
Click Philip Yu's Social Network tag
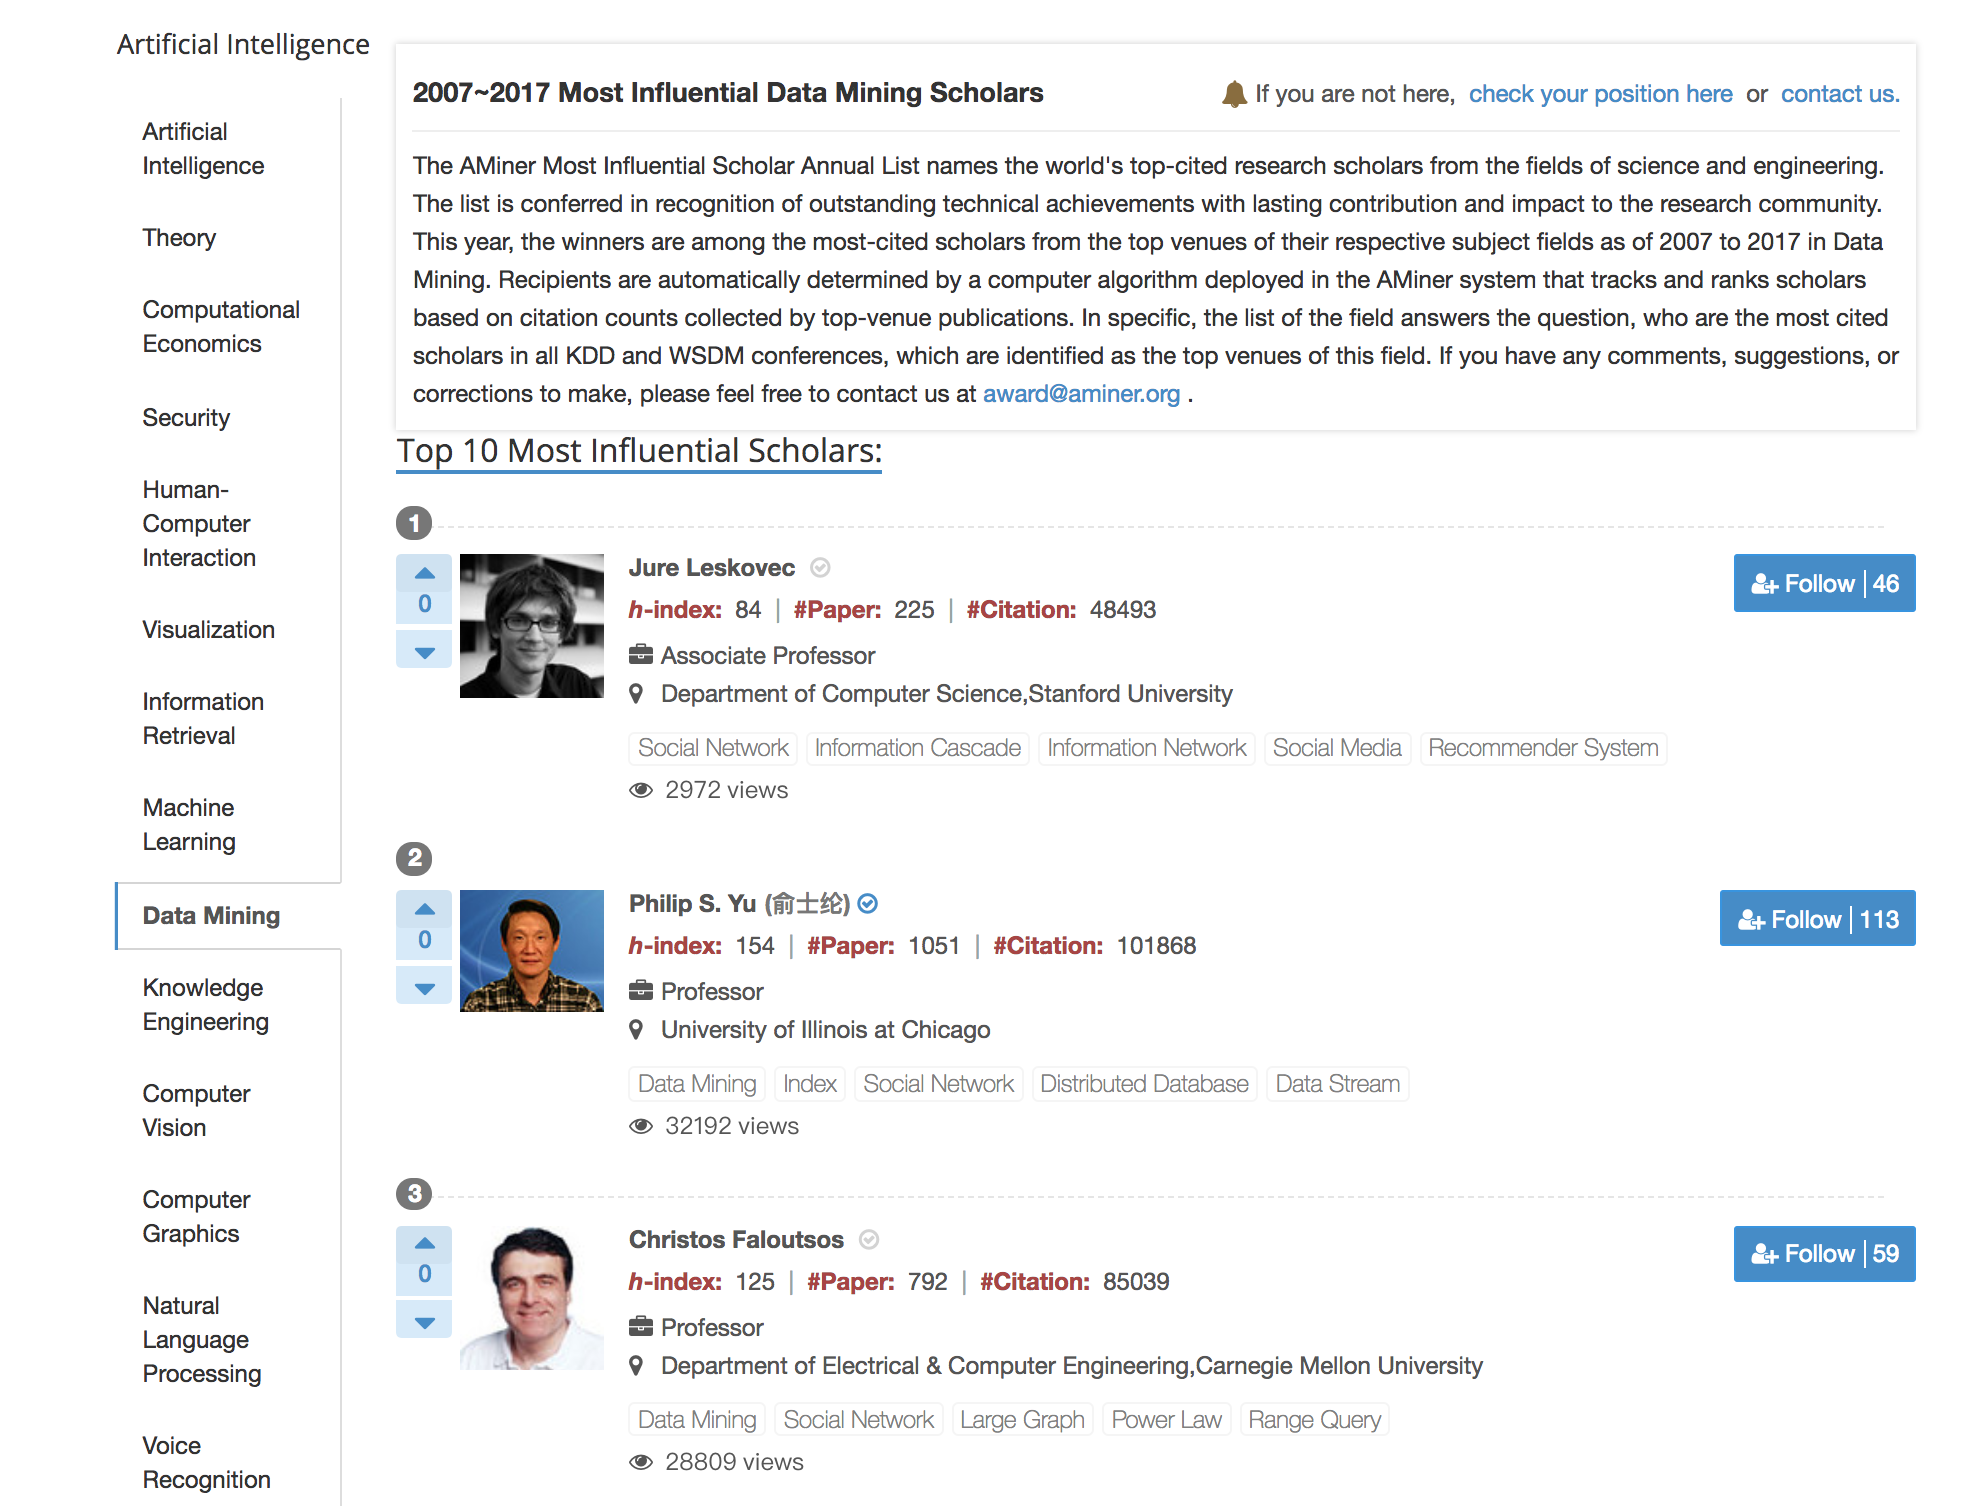click(938, 1084)
